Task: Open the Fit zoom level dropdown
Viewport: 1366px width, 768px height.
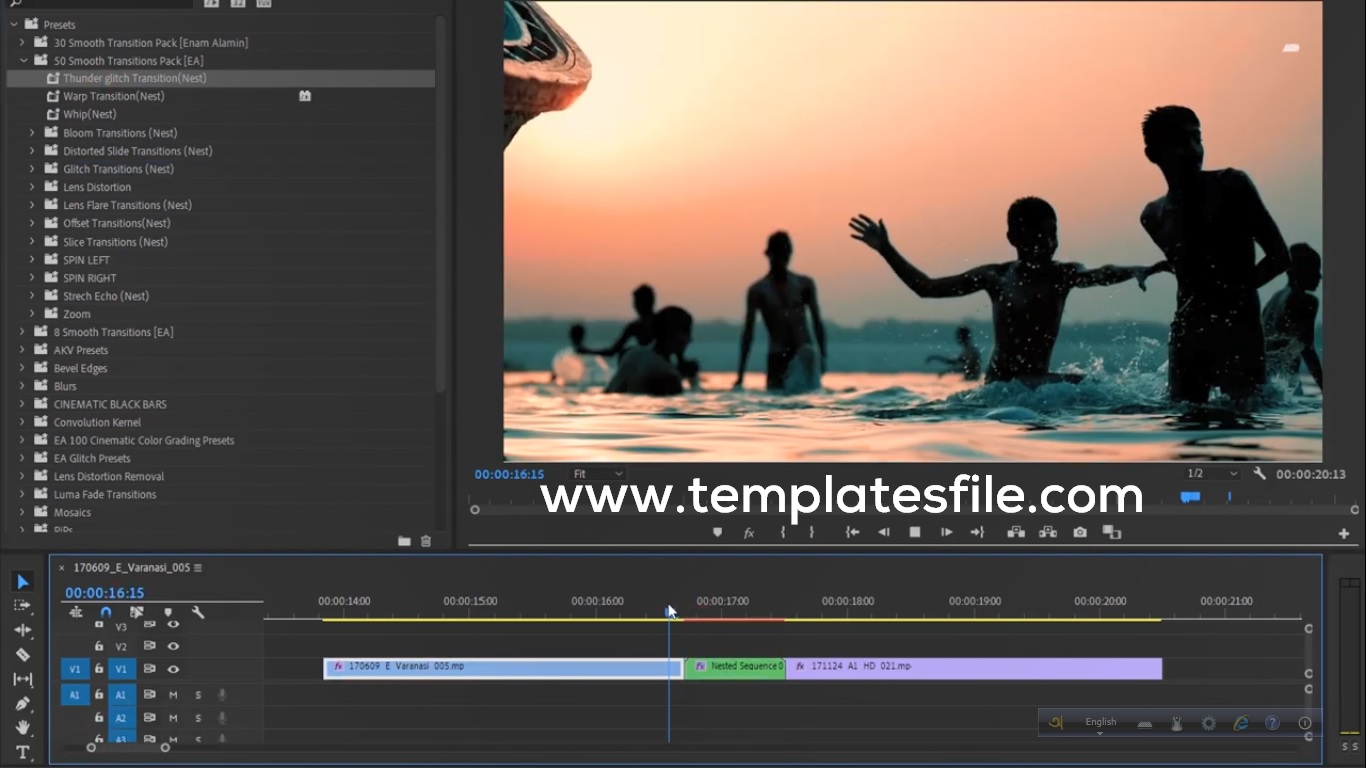Action: tap(598, 474)
